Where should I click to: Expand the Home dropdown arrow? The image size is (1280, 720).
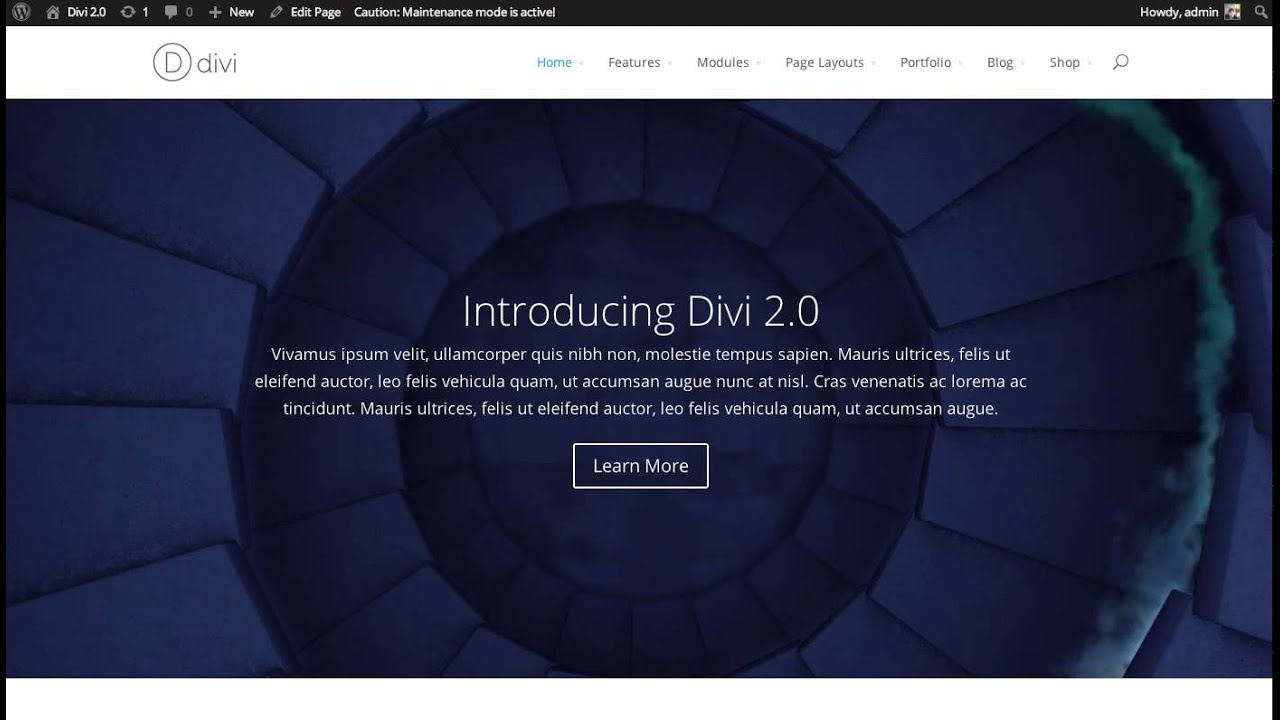pos(581,63)
